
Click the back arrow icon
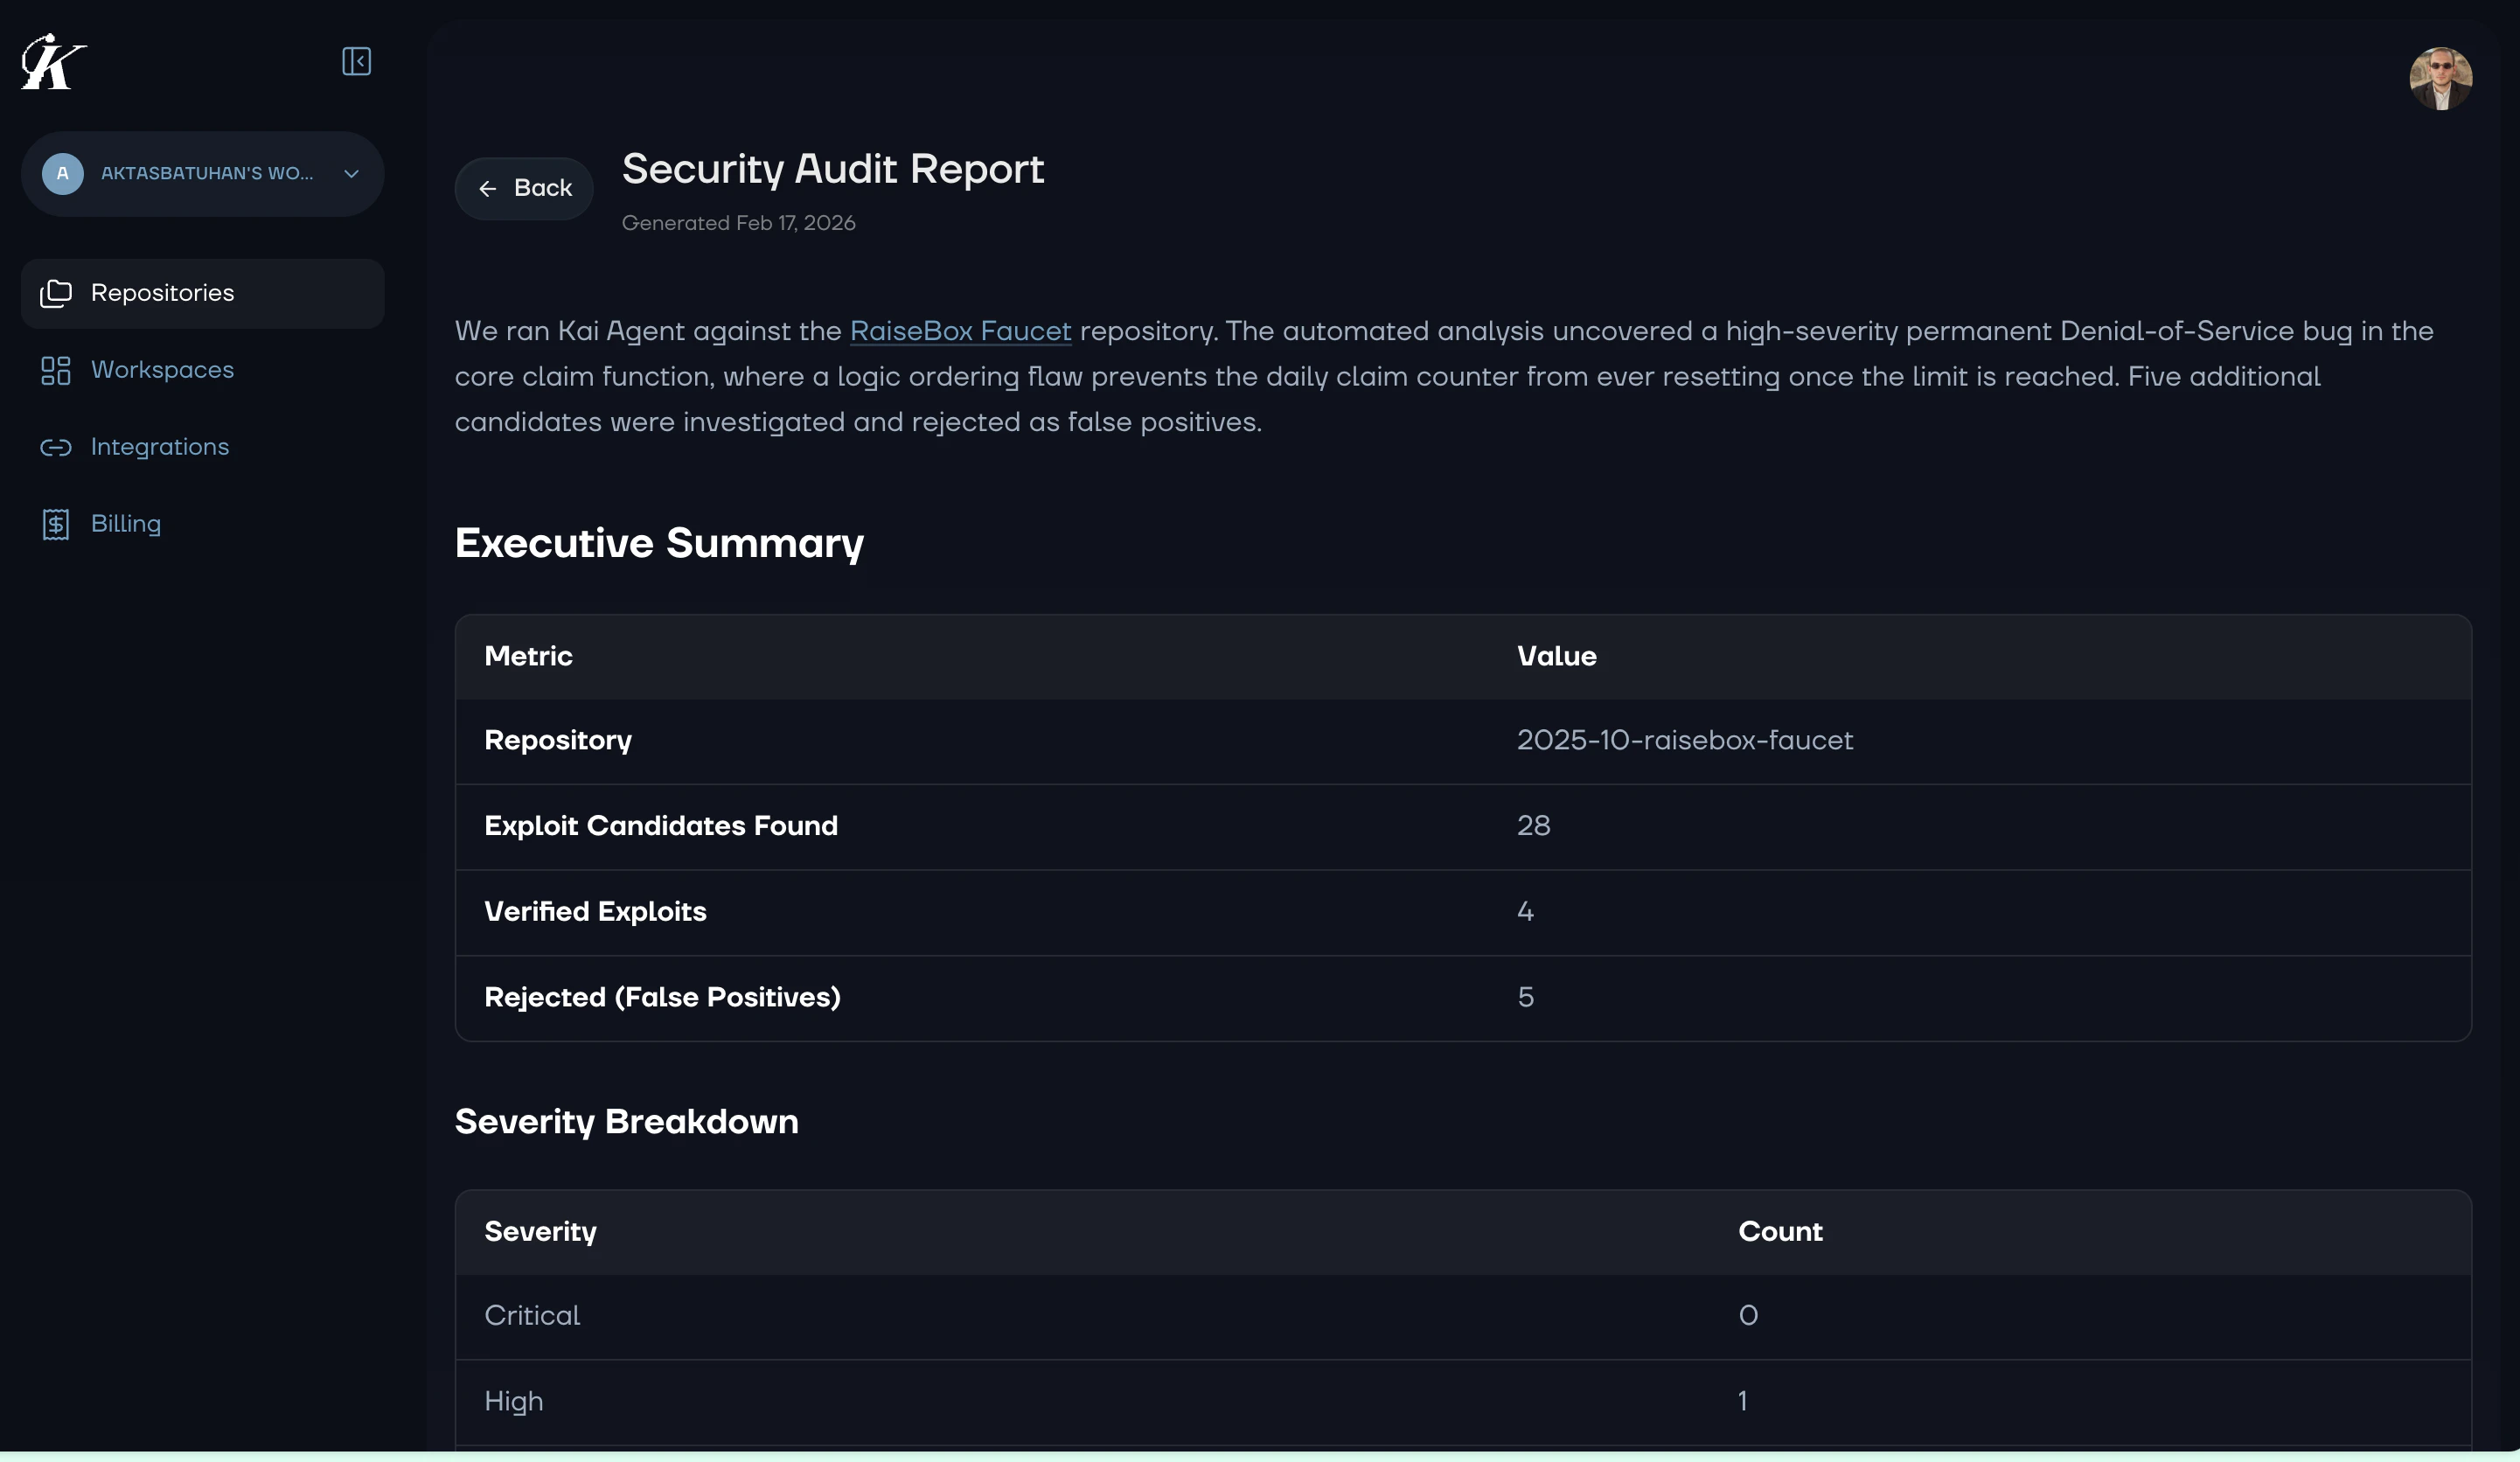(488, 188)
